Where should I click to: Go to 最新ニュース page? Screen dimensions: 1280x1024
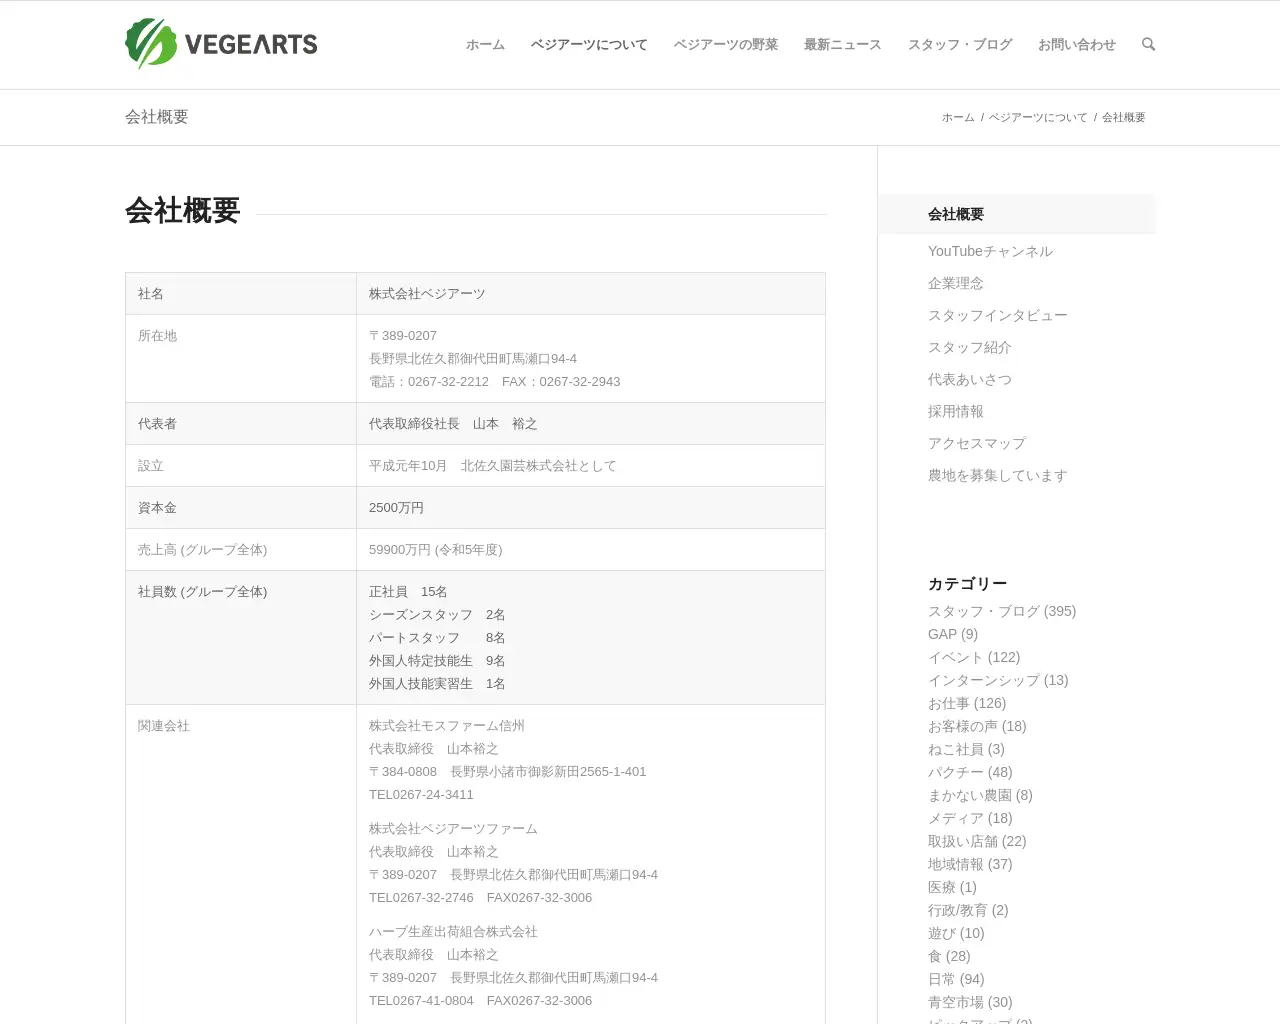pos(842,45)
